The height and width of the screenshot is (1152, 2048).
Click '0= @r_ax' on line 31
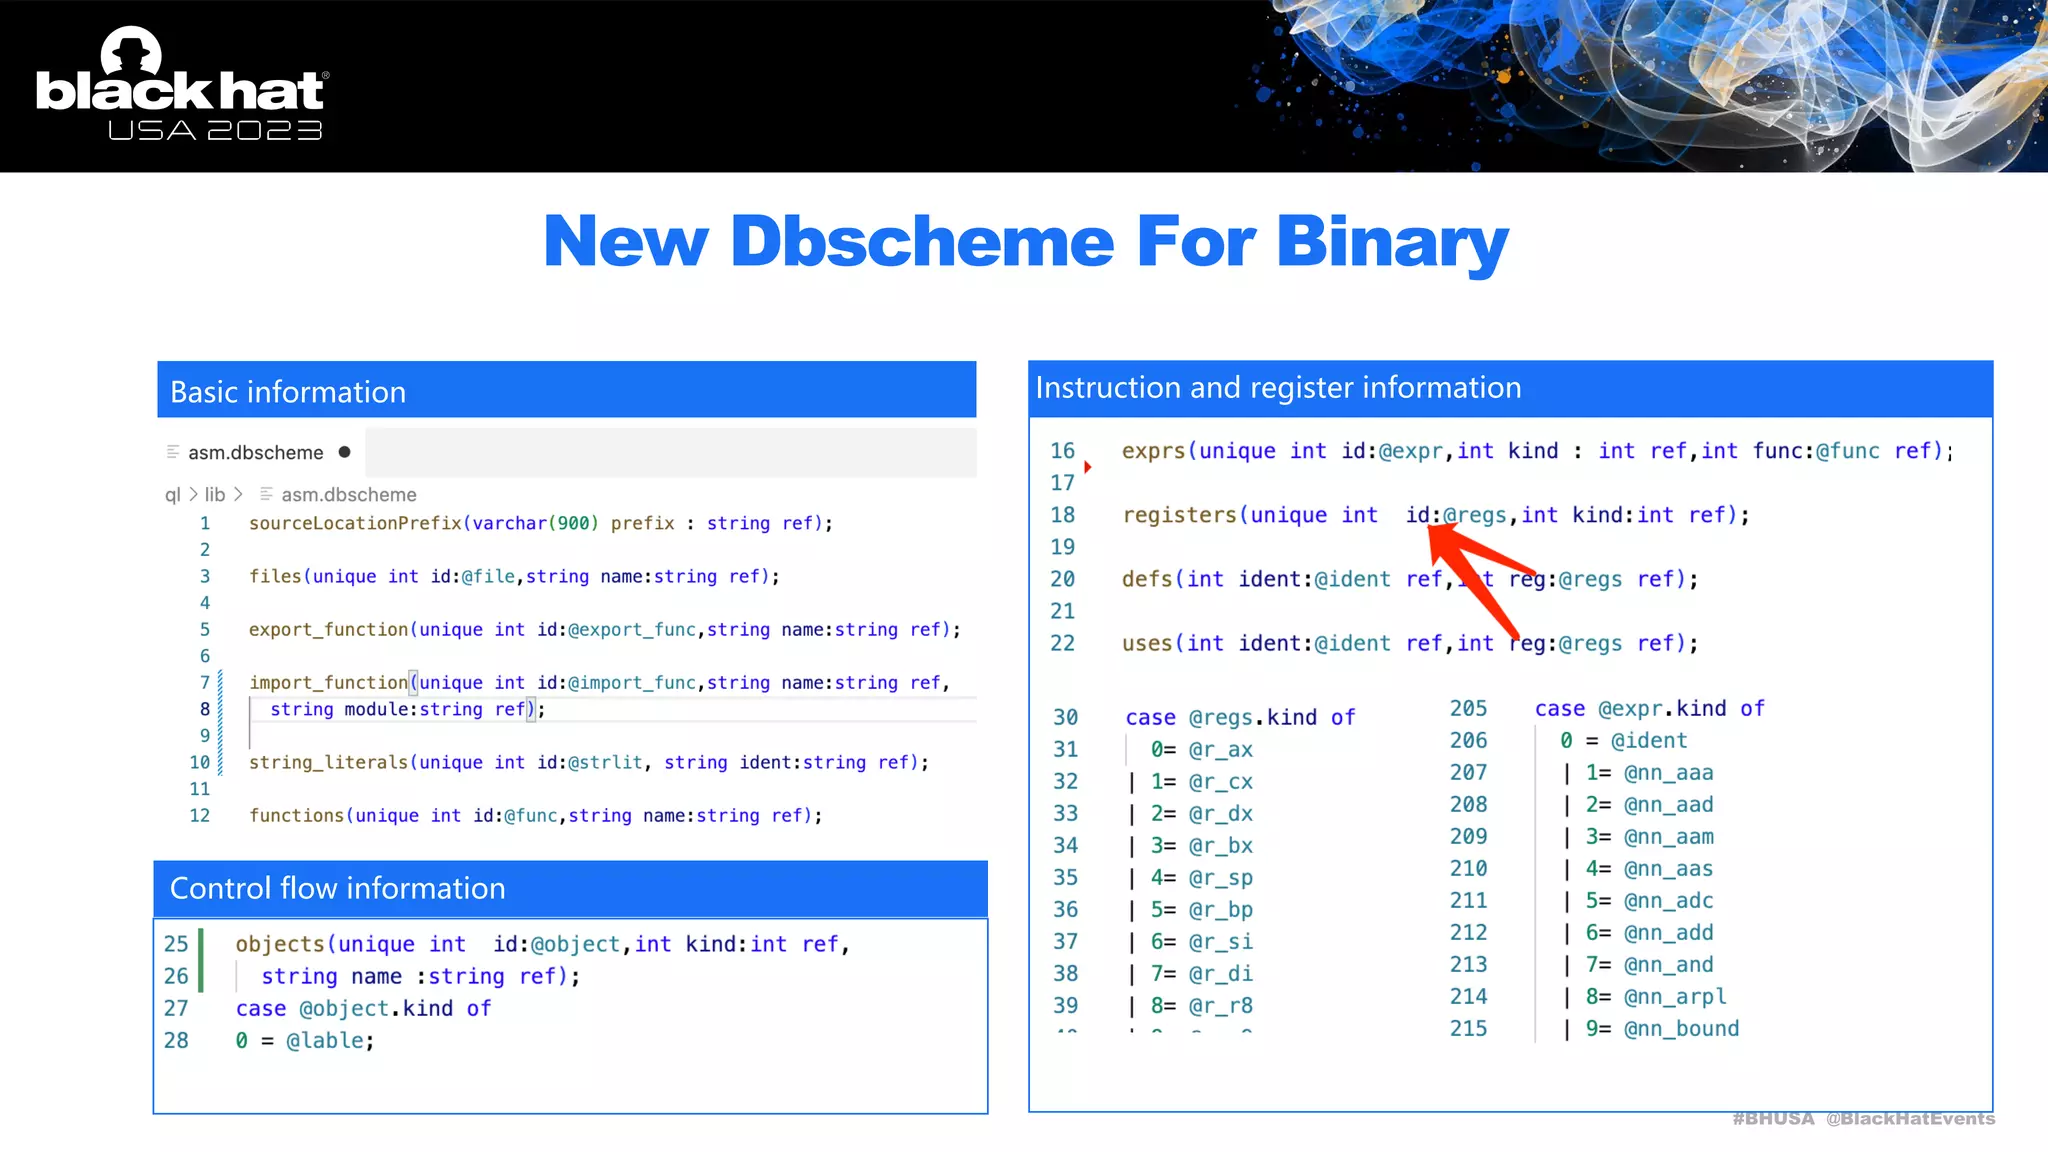1201,749
